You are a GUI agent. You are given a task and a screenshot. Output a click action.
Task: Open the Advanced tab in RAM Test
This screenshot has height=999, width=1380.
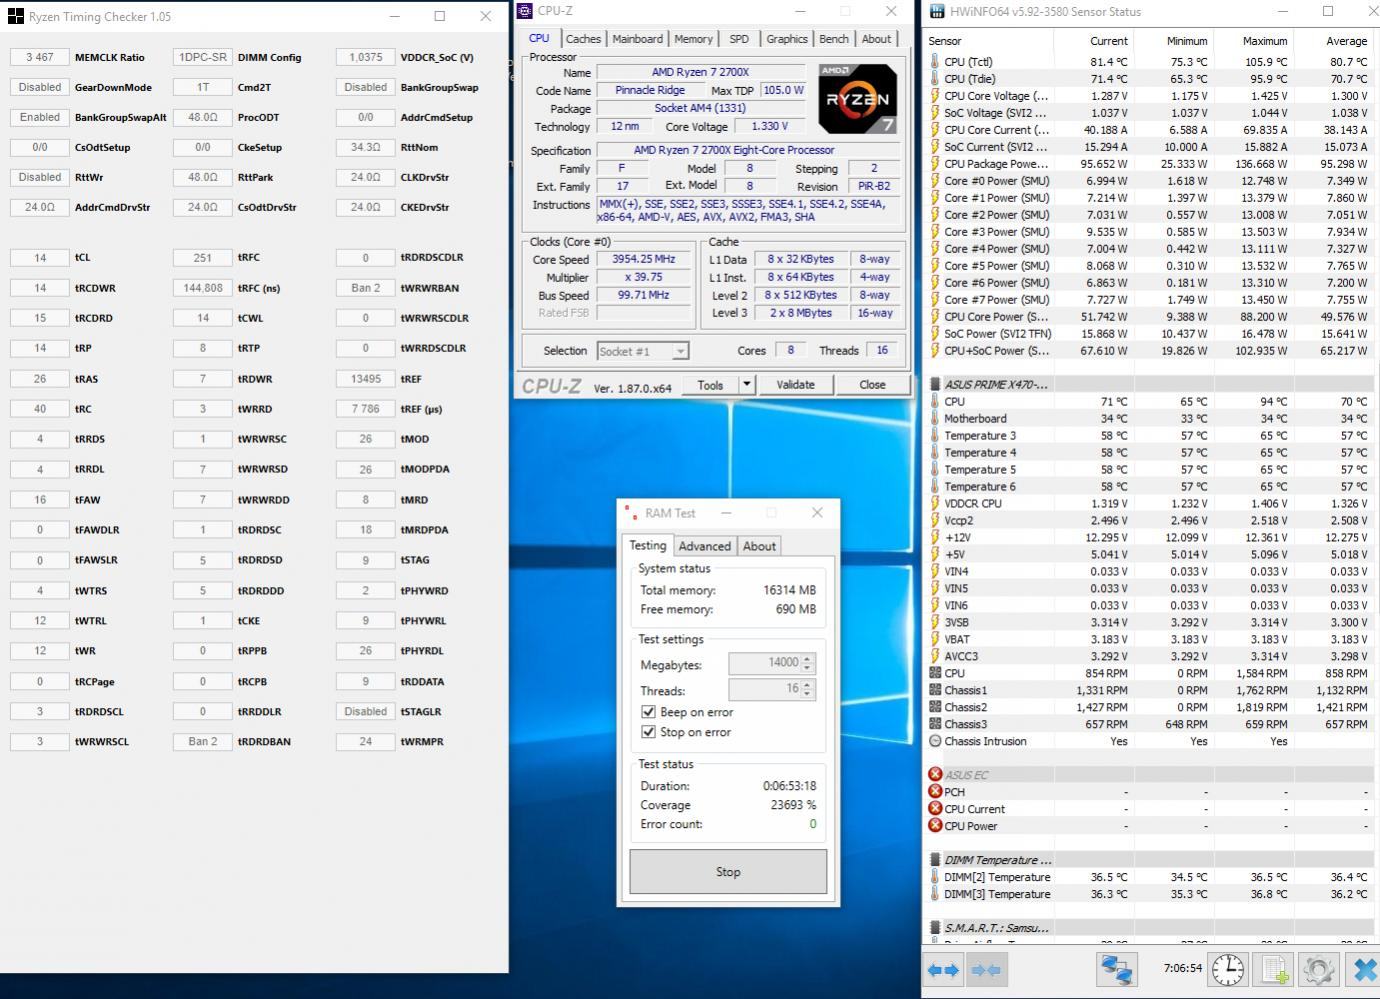click(704, 546)
